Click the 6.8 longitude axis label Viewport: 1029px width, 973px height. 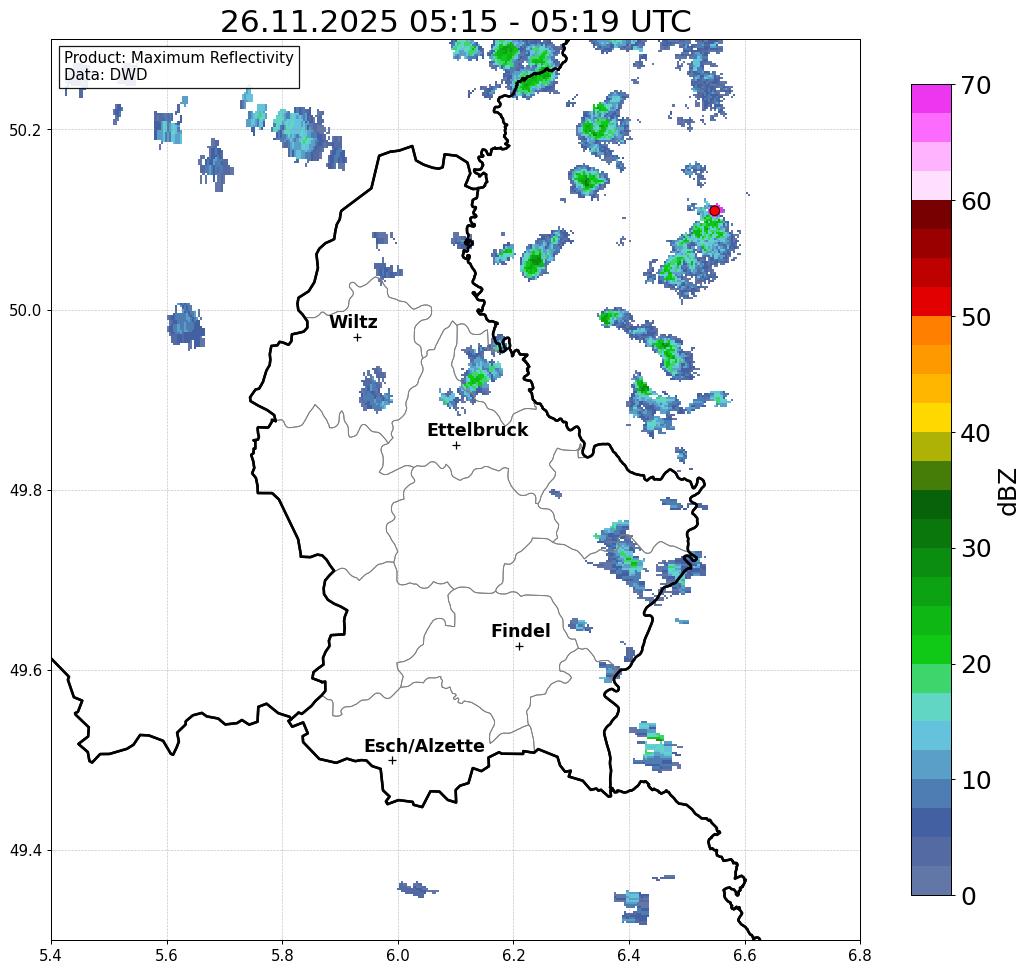pos(860,955)
